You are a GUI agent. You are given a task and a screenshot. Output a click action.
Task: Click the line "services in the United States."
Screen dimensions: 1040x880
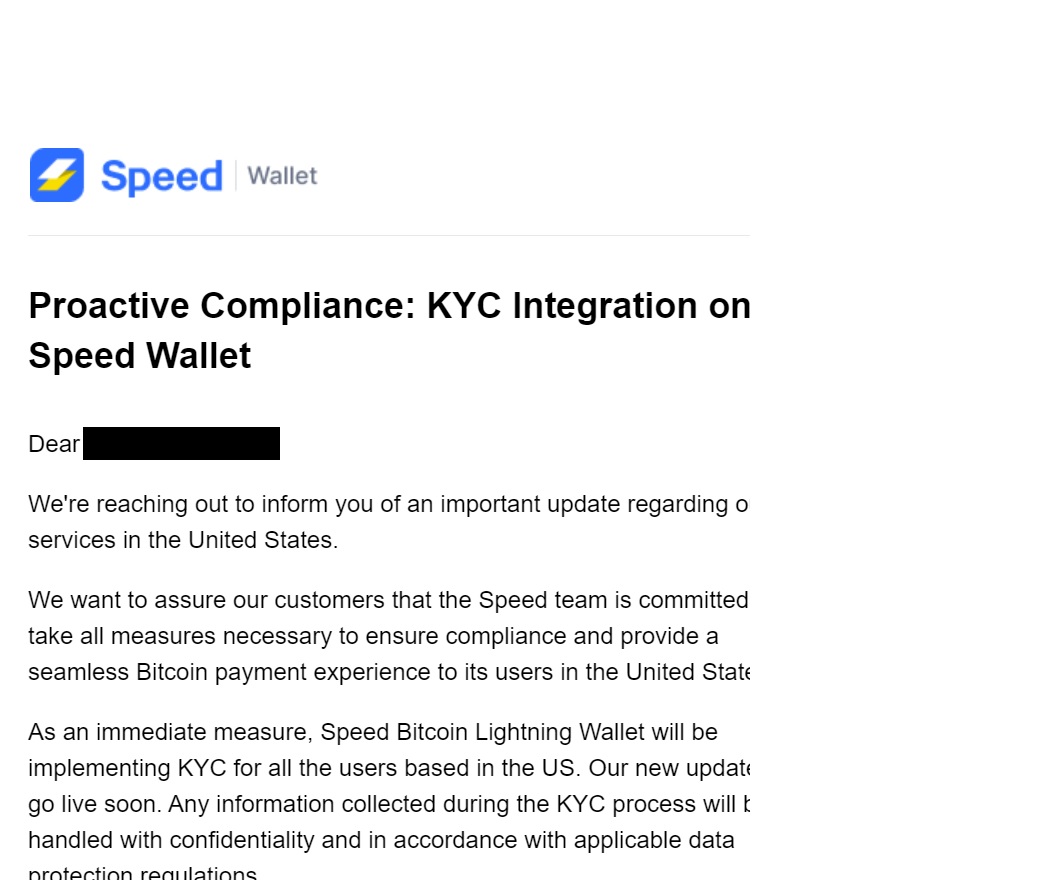click(183, 540)
